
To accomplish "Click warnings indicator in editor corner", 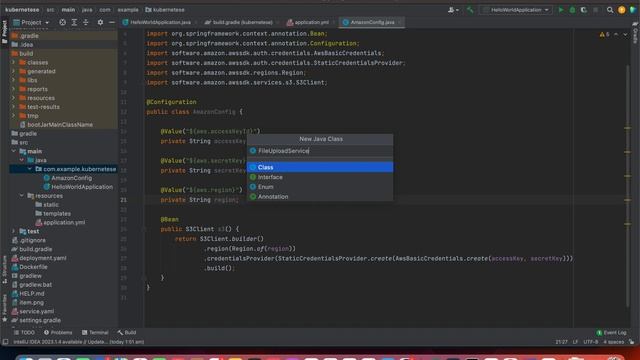I will click(x=604, y=35).
